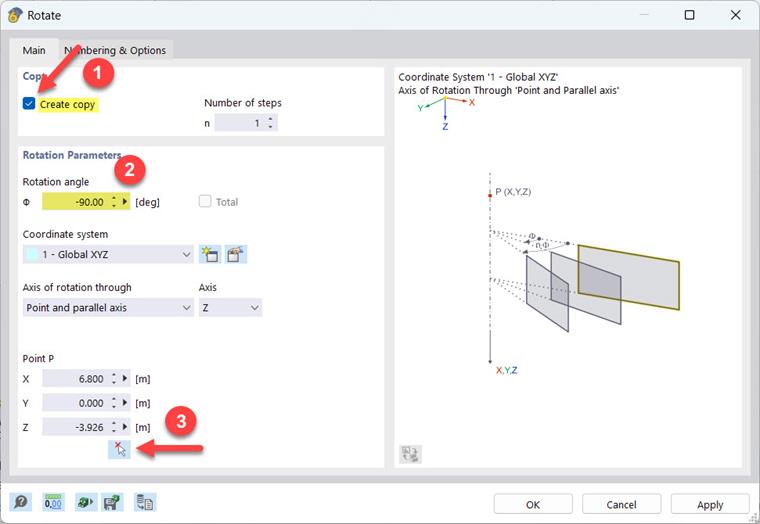Confirm with the OK button
The width and height of the screenshot is (760, 524).
(x=533, y=504)
